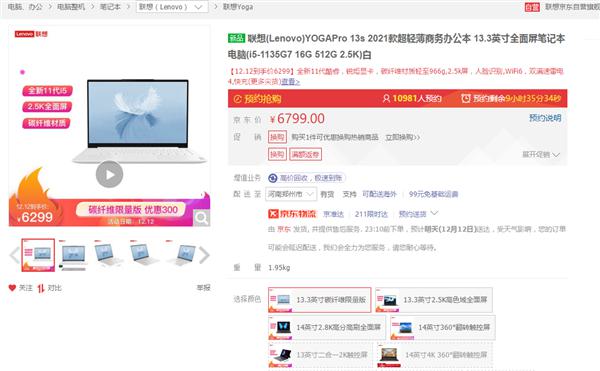Expand promotions with 展开促销
The height and width of the screenshot is (371, 600).
pos(541,155)
